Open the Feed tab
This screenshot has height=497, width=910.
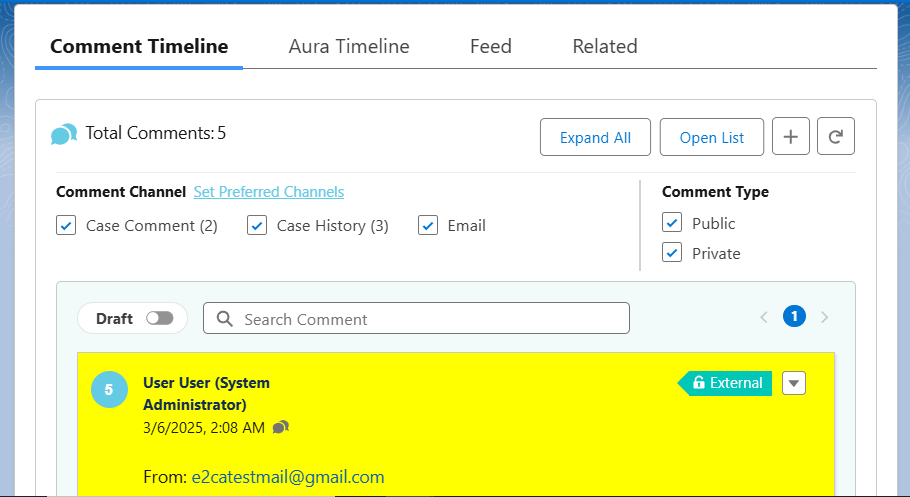pos(491,46)
